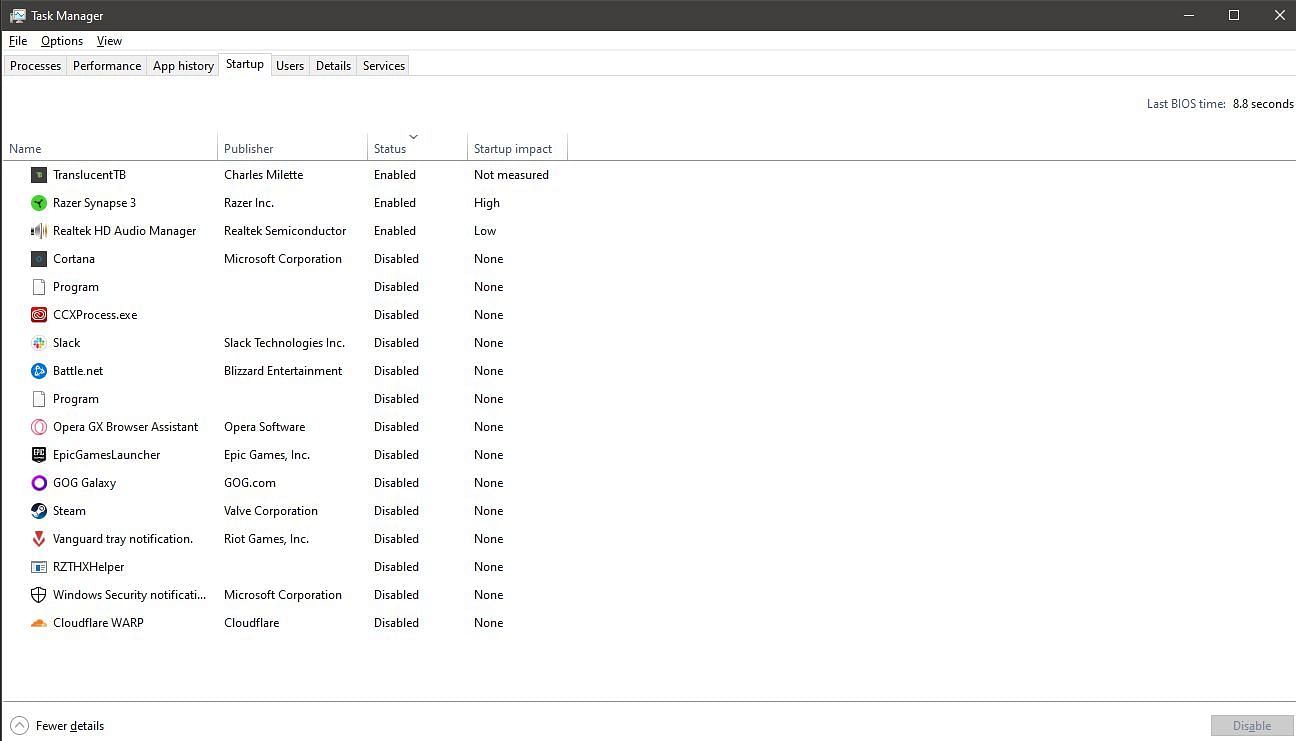
Task: Click the CCXProcess.exe Creative Cloud icon
Action: tap(39, 315)
